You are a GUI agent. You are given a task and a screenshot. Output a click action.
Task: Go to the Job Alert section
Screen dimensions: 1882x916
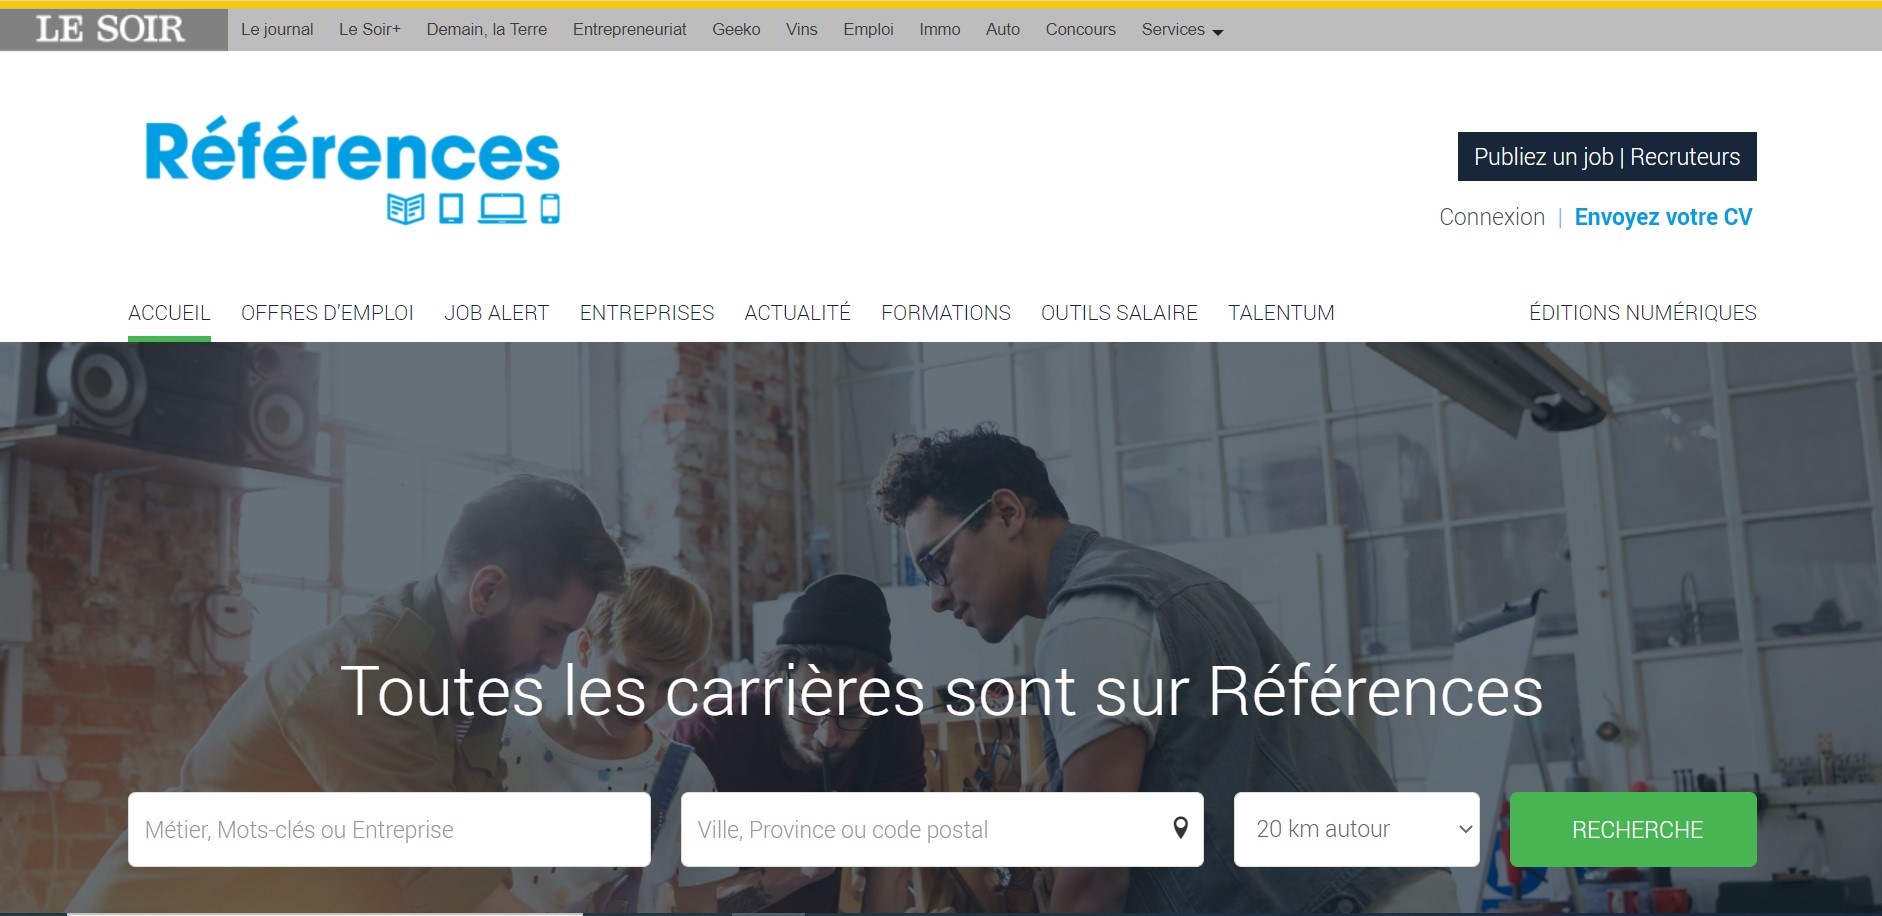[497, 313]
